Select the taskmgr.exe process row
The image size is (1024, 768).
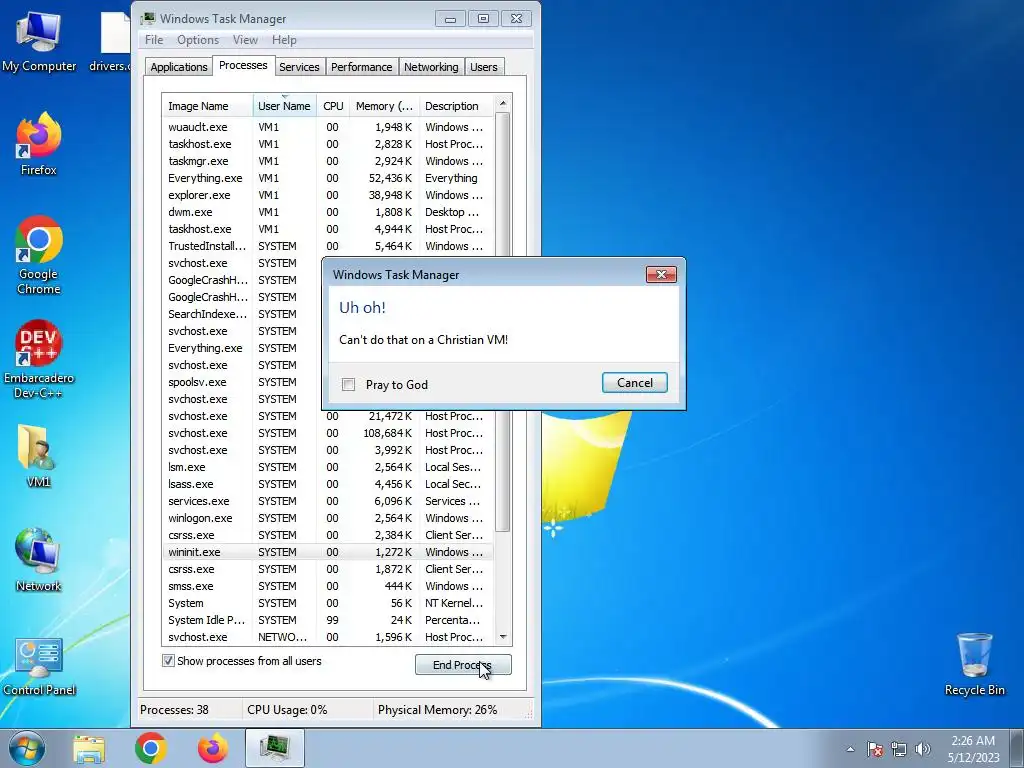click(x=328, y=161)
